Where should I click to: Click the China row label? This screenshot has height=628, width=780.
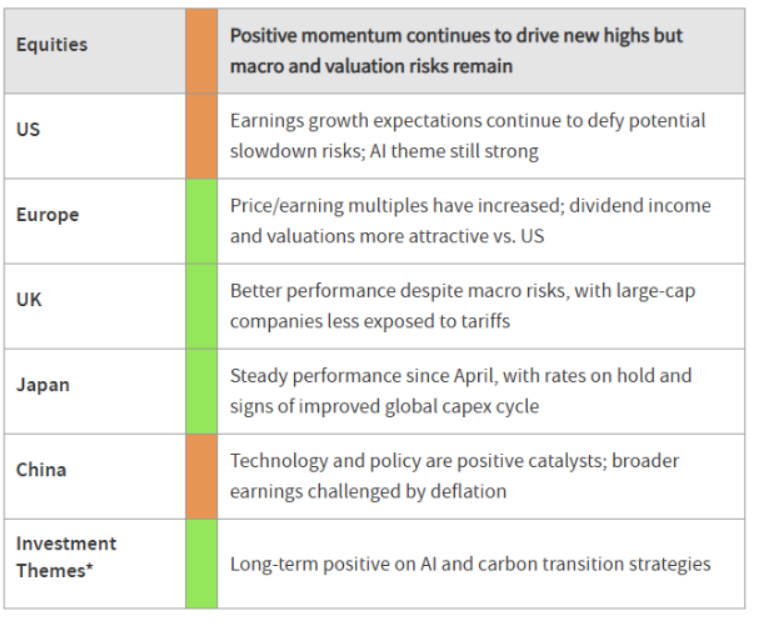[x=41, y=470]
